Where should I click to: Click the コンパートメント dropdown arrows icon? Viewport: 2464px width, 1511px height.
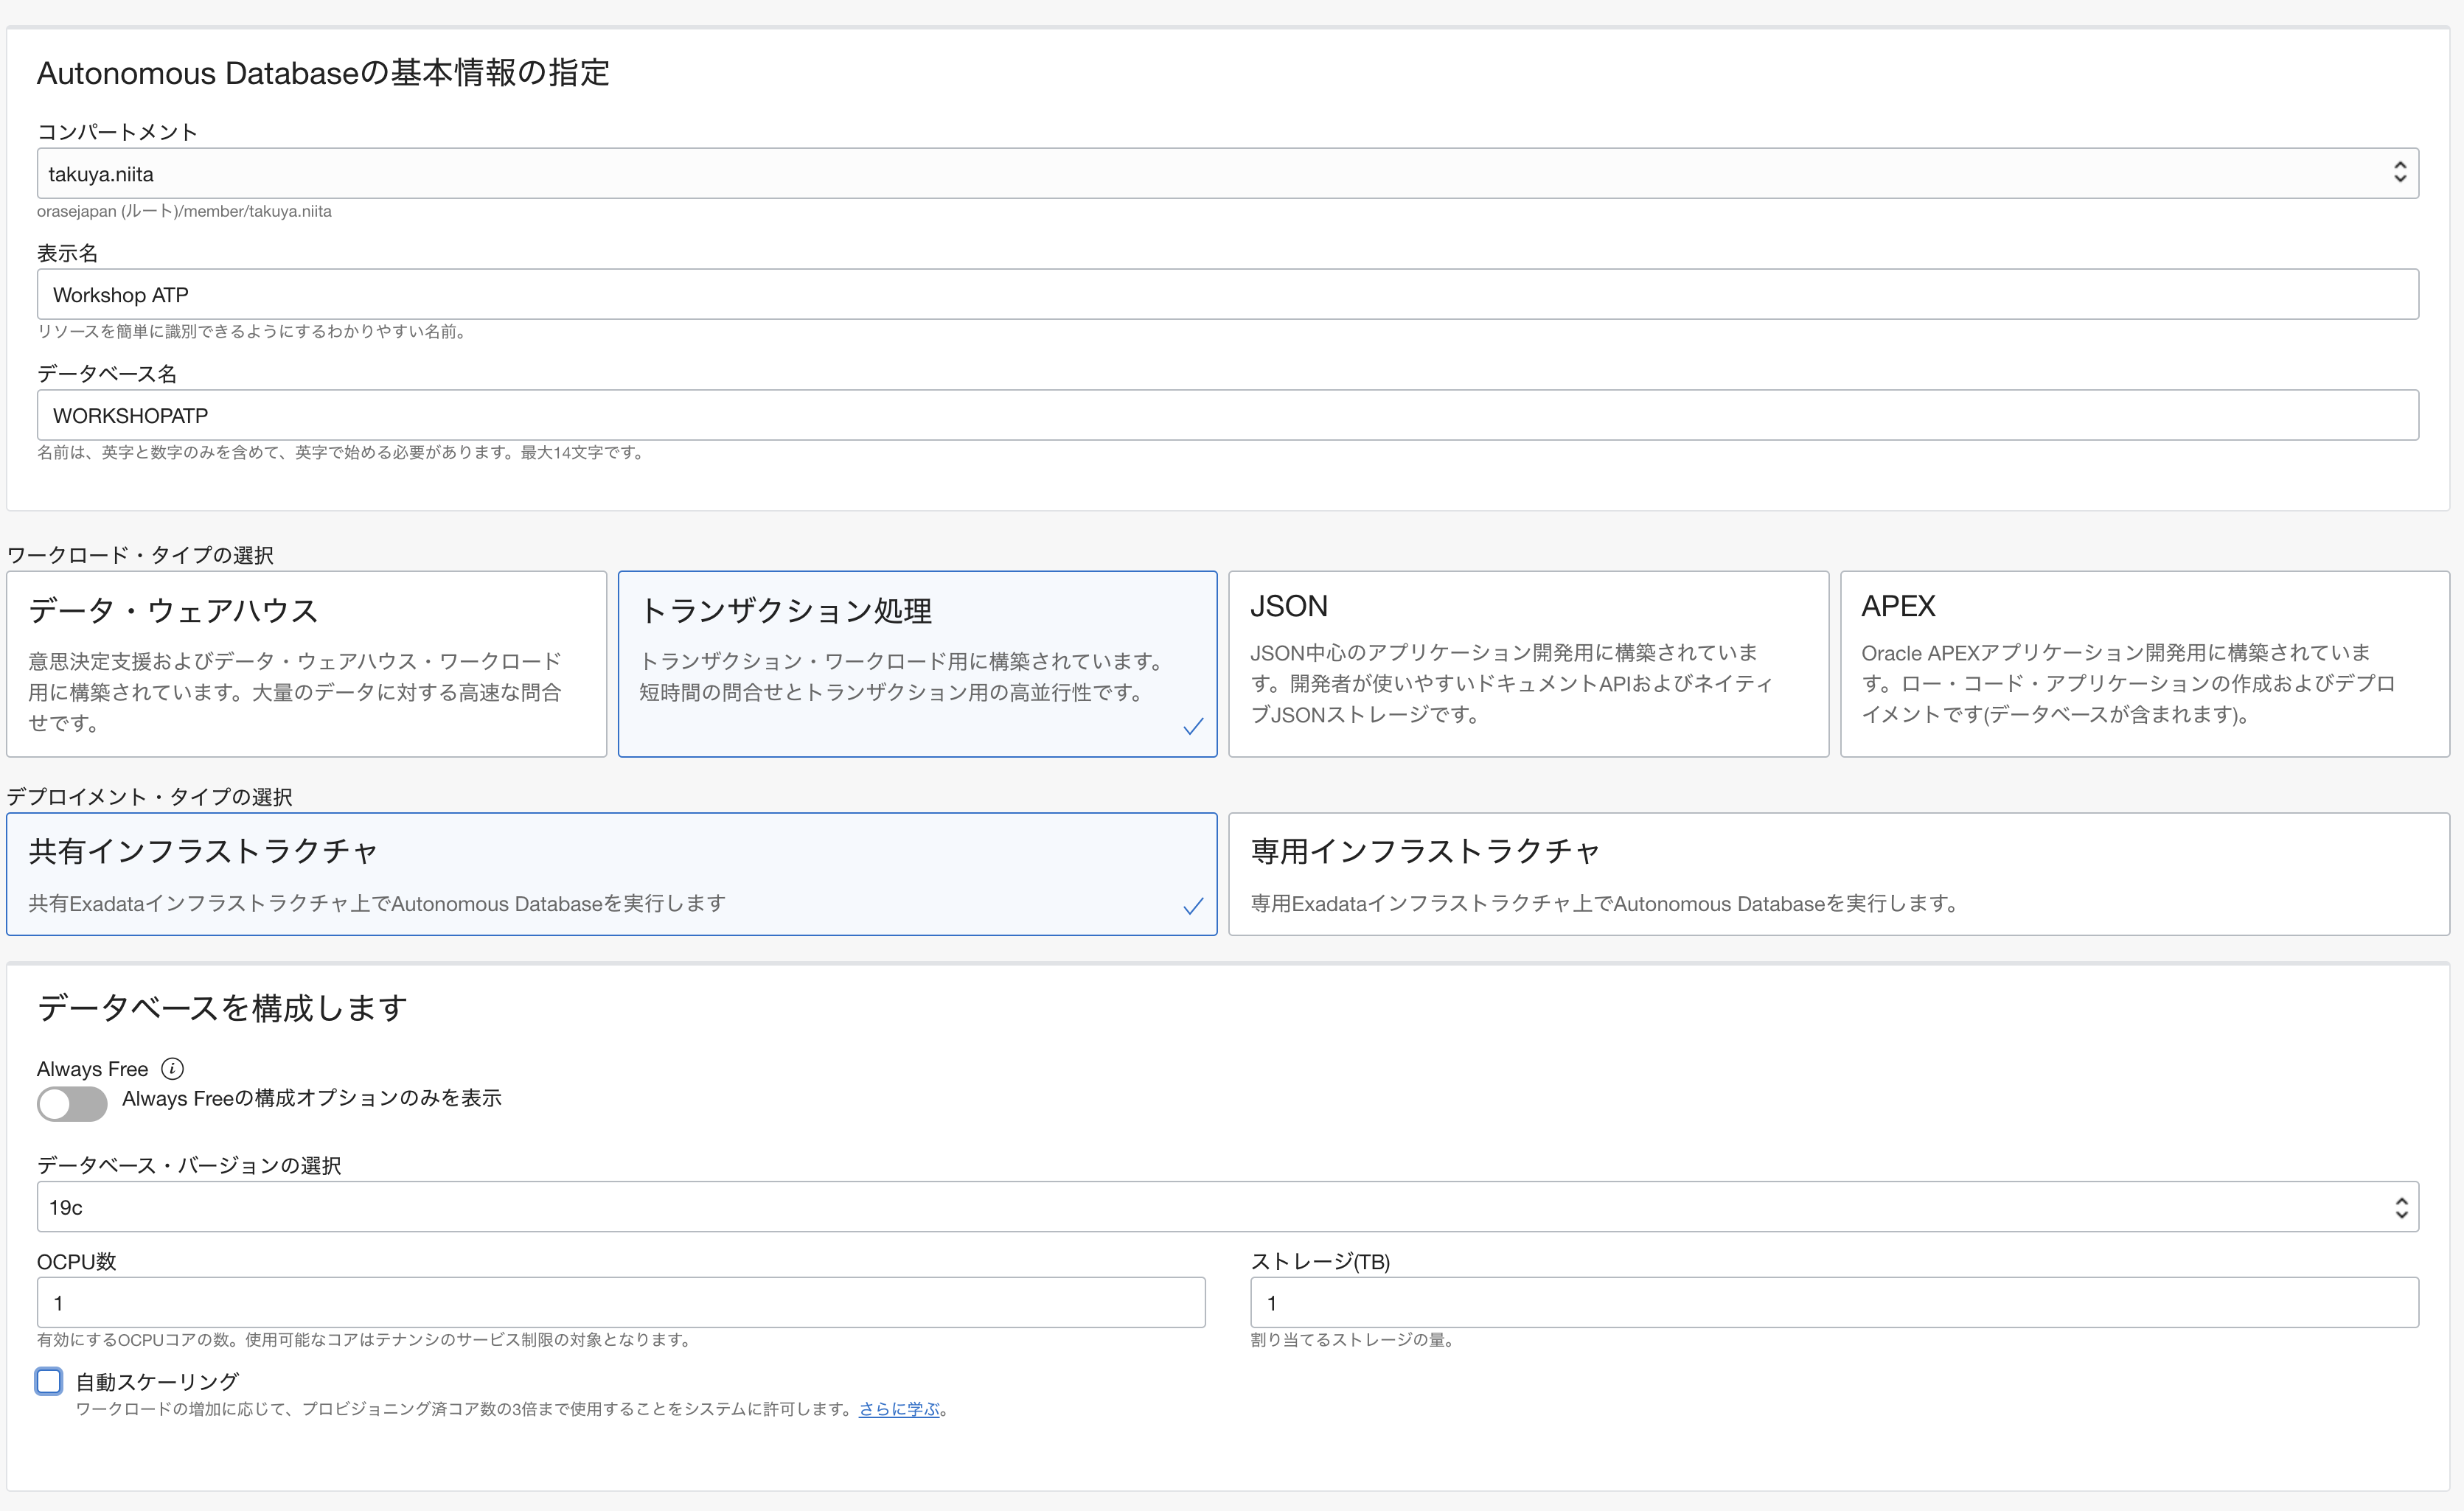coord(2399,173)
